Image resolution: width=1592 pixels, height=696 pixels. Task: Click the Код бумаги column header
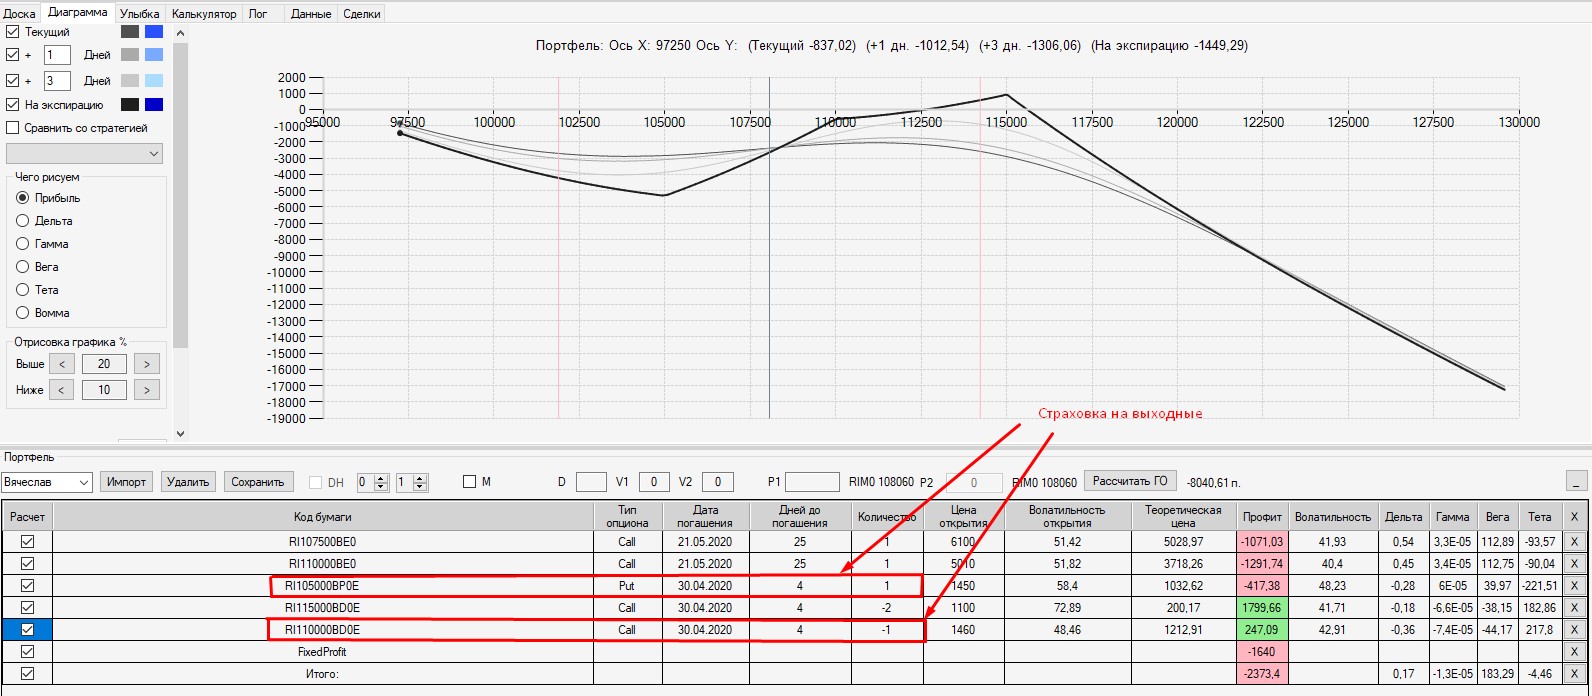322,516
